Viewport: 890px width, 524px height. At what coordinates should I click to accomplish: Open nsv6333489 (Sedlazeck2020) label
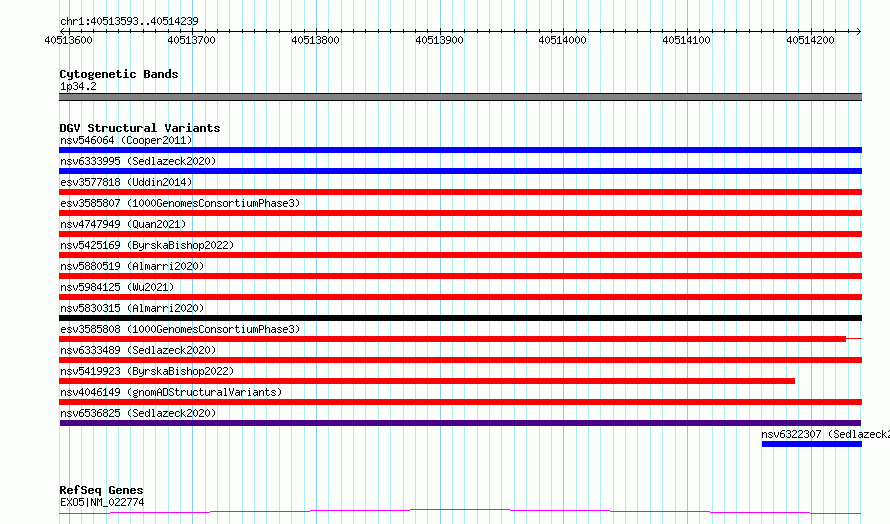tap(138, 350)
